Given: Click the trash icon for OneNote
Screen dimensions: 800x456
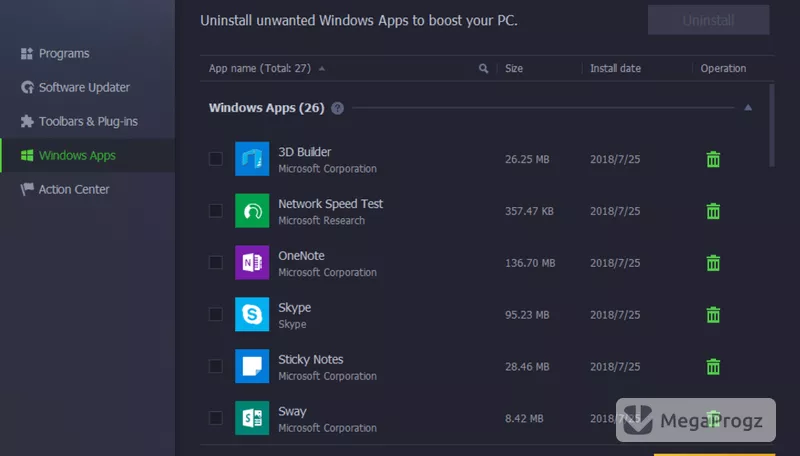Looking at the screenshot, I should pyautogui.click(x=713, y=263).
